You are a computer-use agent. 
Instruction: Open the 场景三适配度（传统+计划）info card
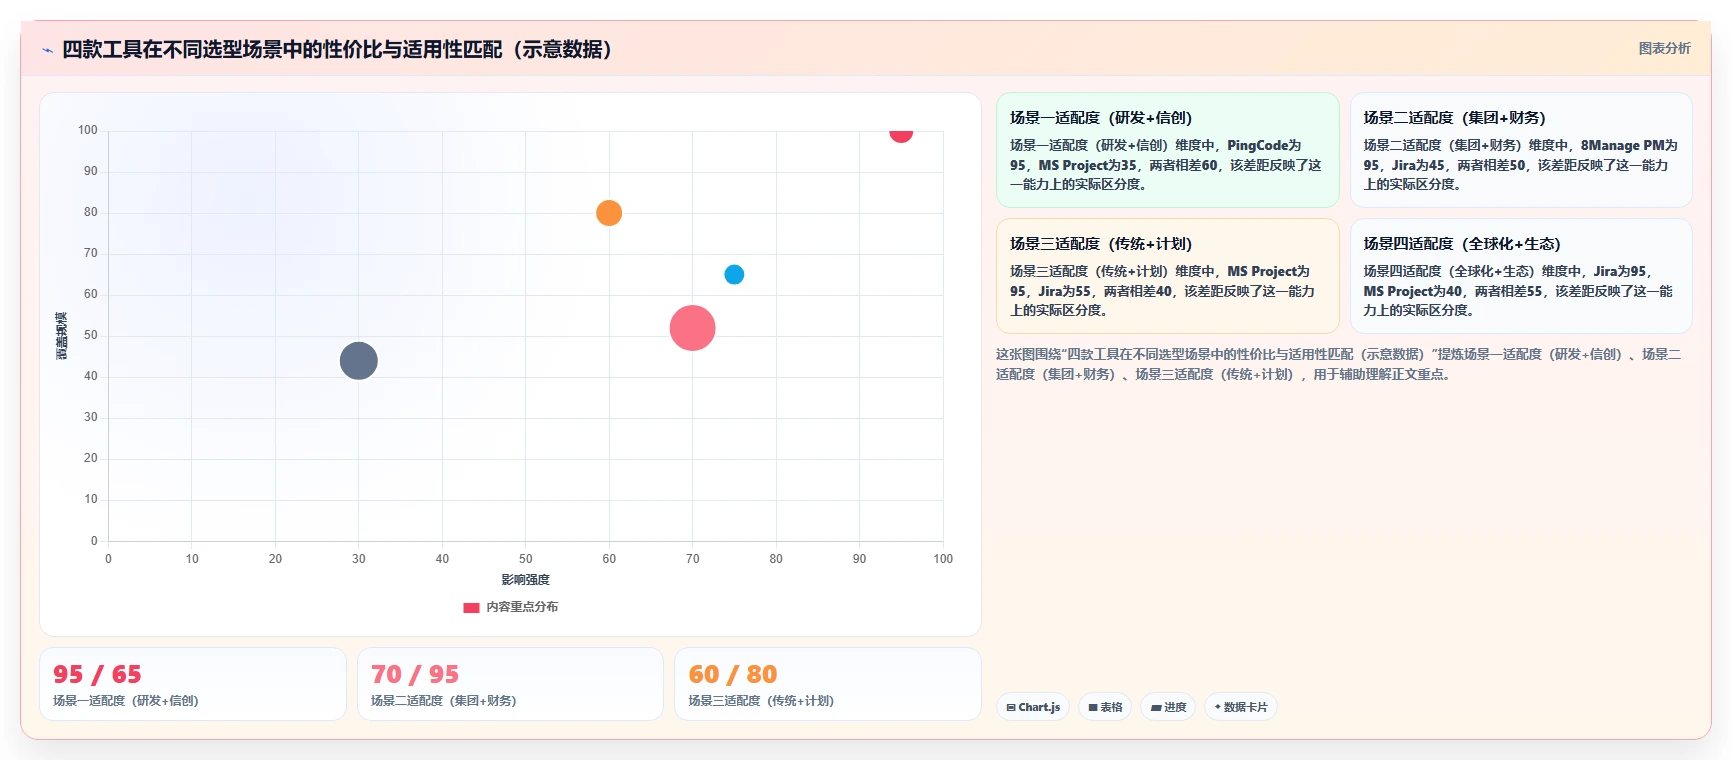coord(1168,276)
